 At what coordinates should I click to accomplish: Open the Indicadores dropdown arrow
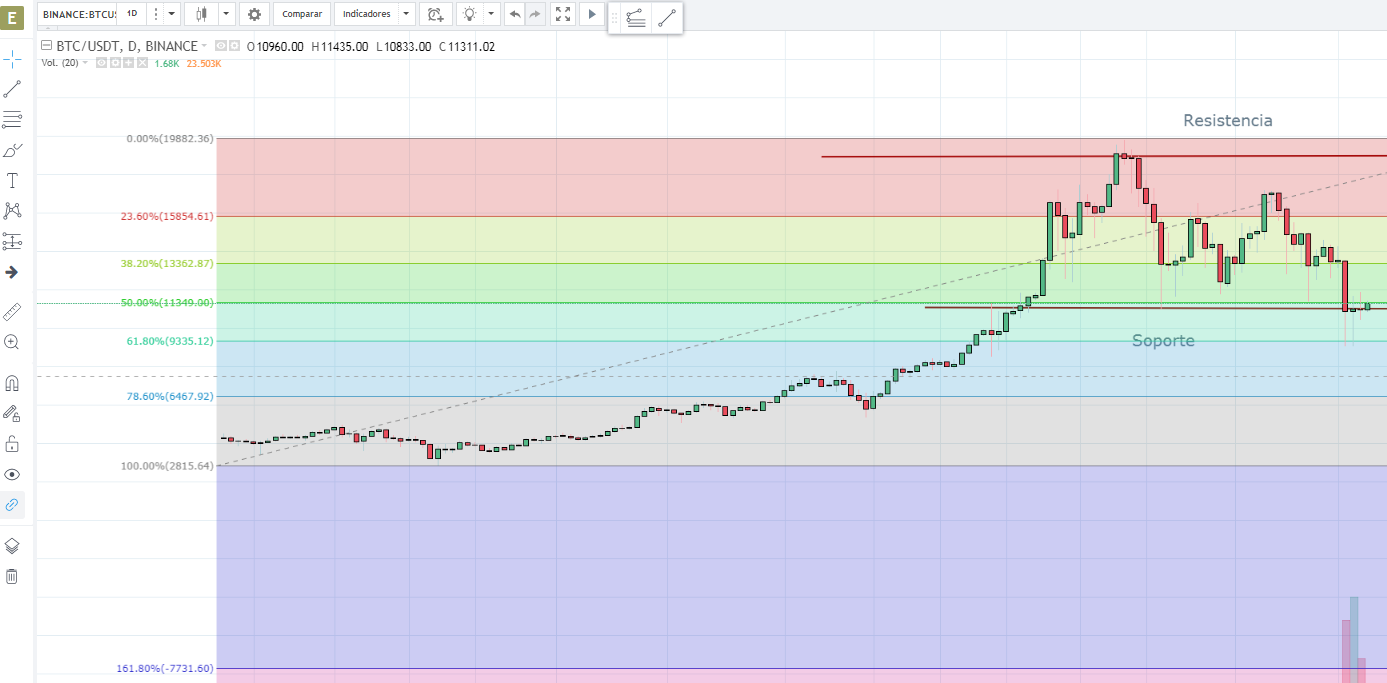405,14
